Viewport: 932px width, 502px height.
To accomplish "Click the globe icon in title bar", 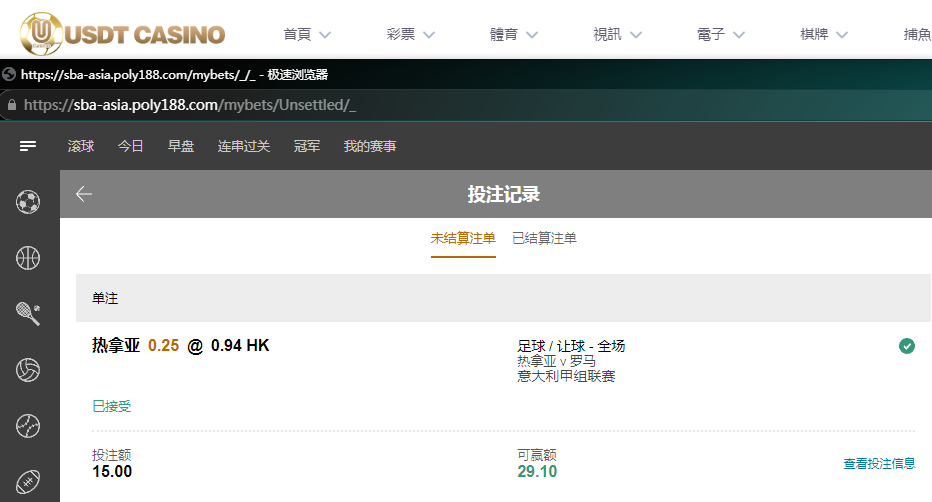I will click(9, 74).
